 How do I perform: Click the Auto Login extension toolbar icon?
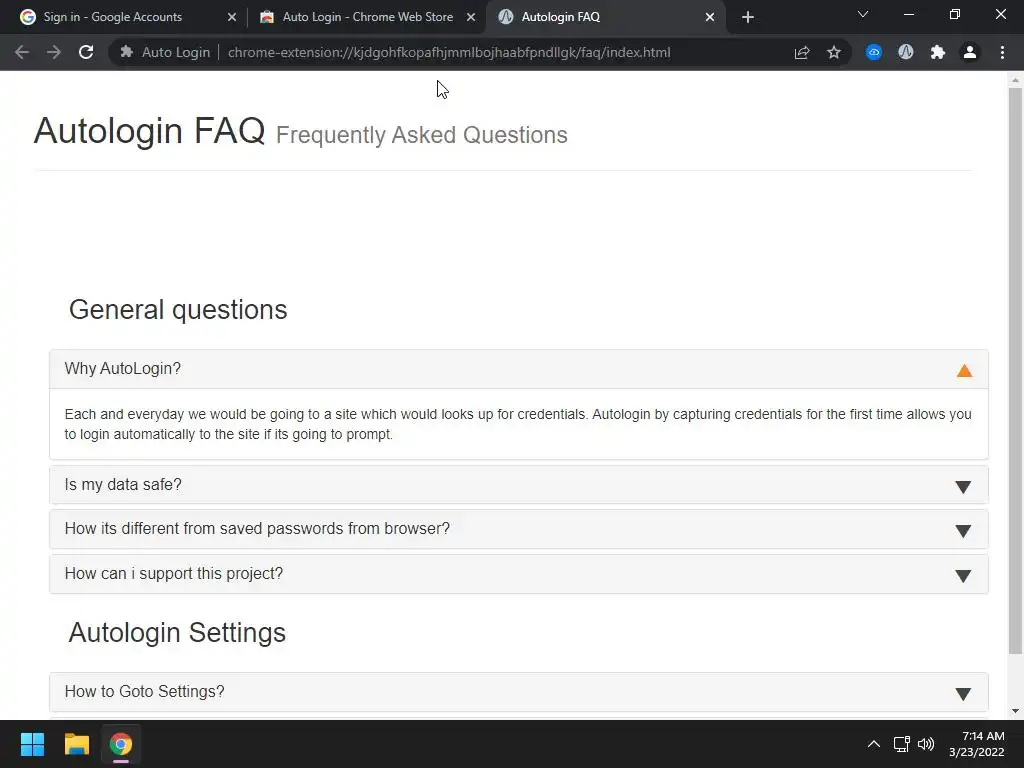pyautogui.click(x=906, y=52)
